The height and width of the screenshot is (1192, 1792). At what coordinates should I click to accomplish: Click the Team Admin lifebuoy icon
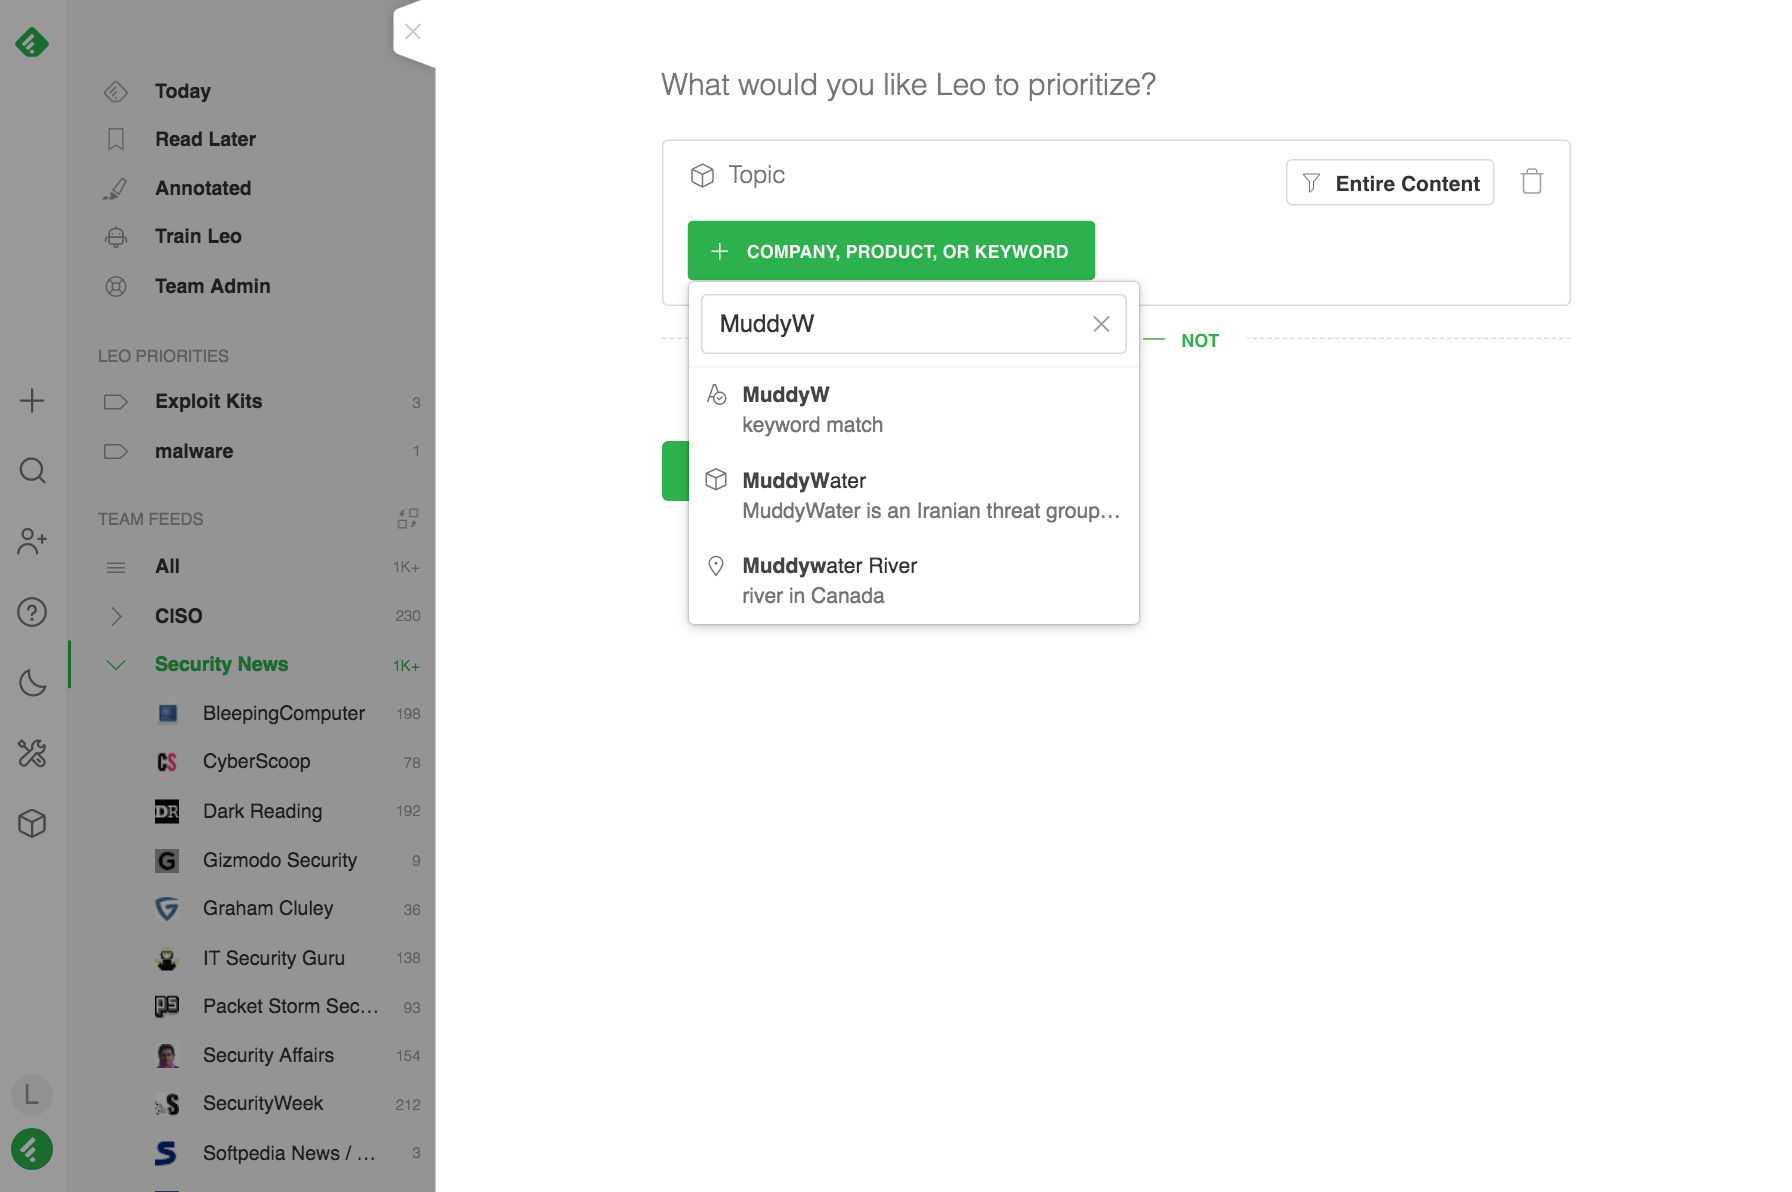116,286
